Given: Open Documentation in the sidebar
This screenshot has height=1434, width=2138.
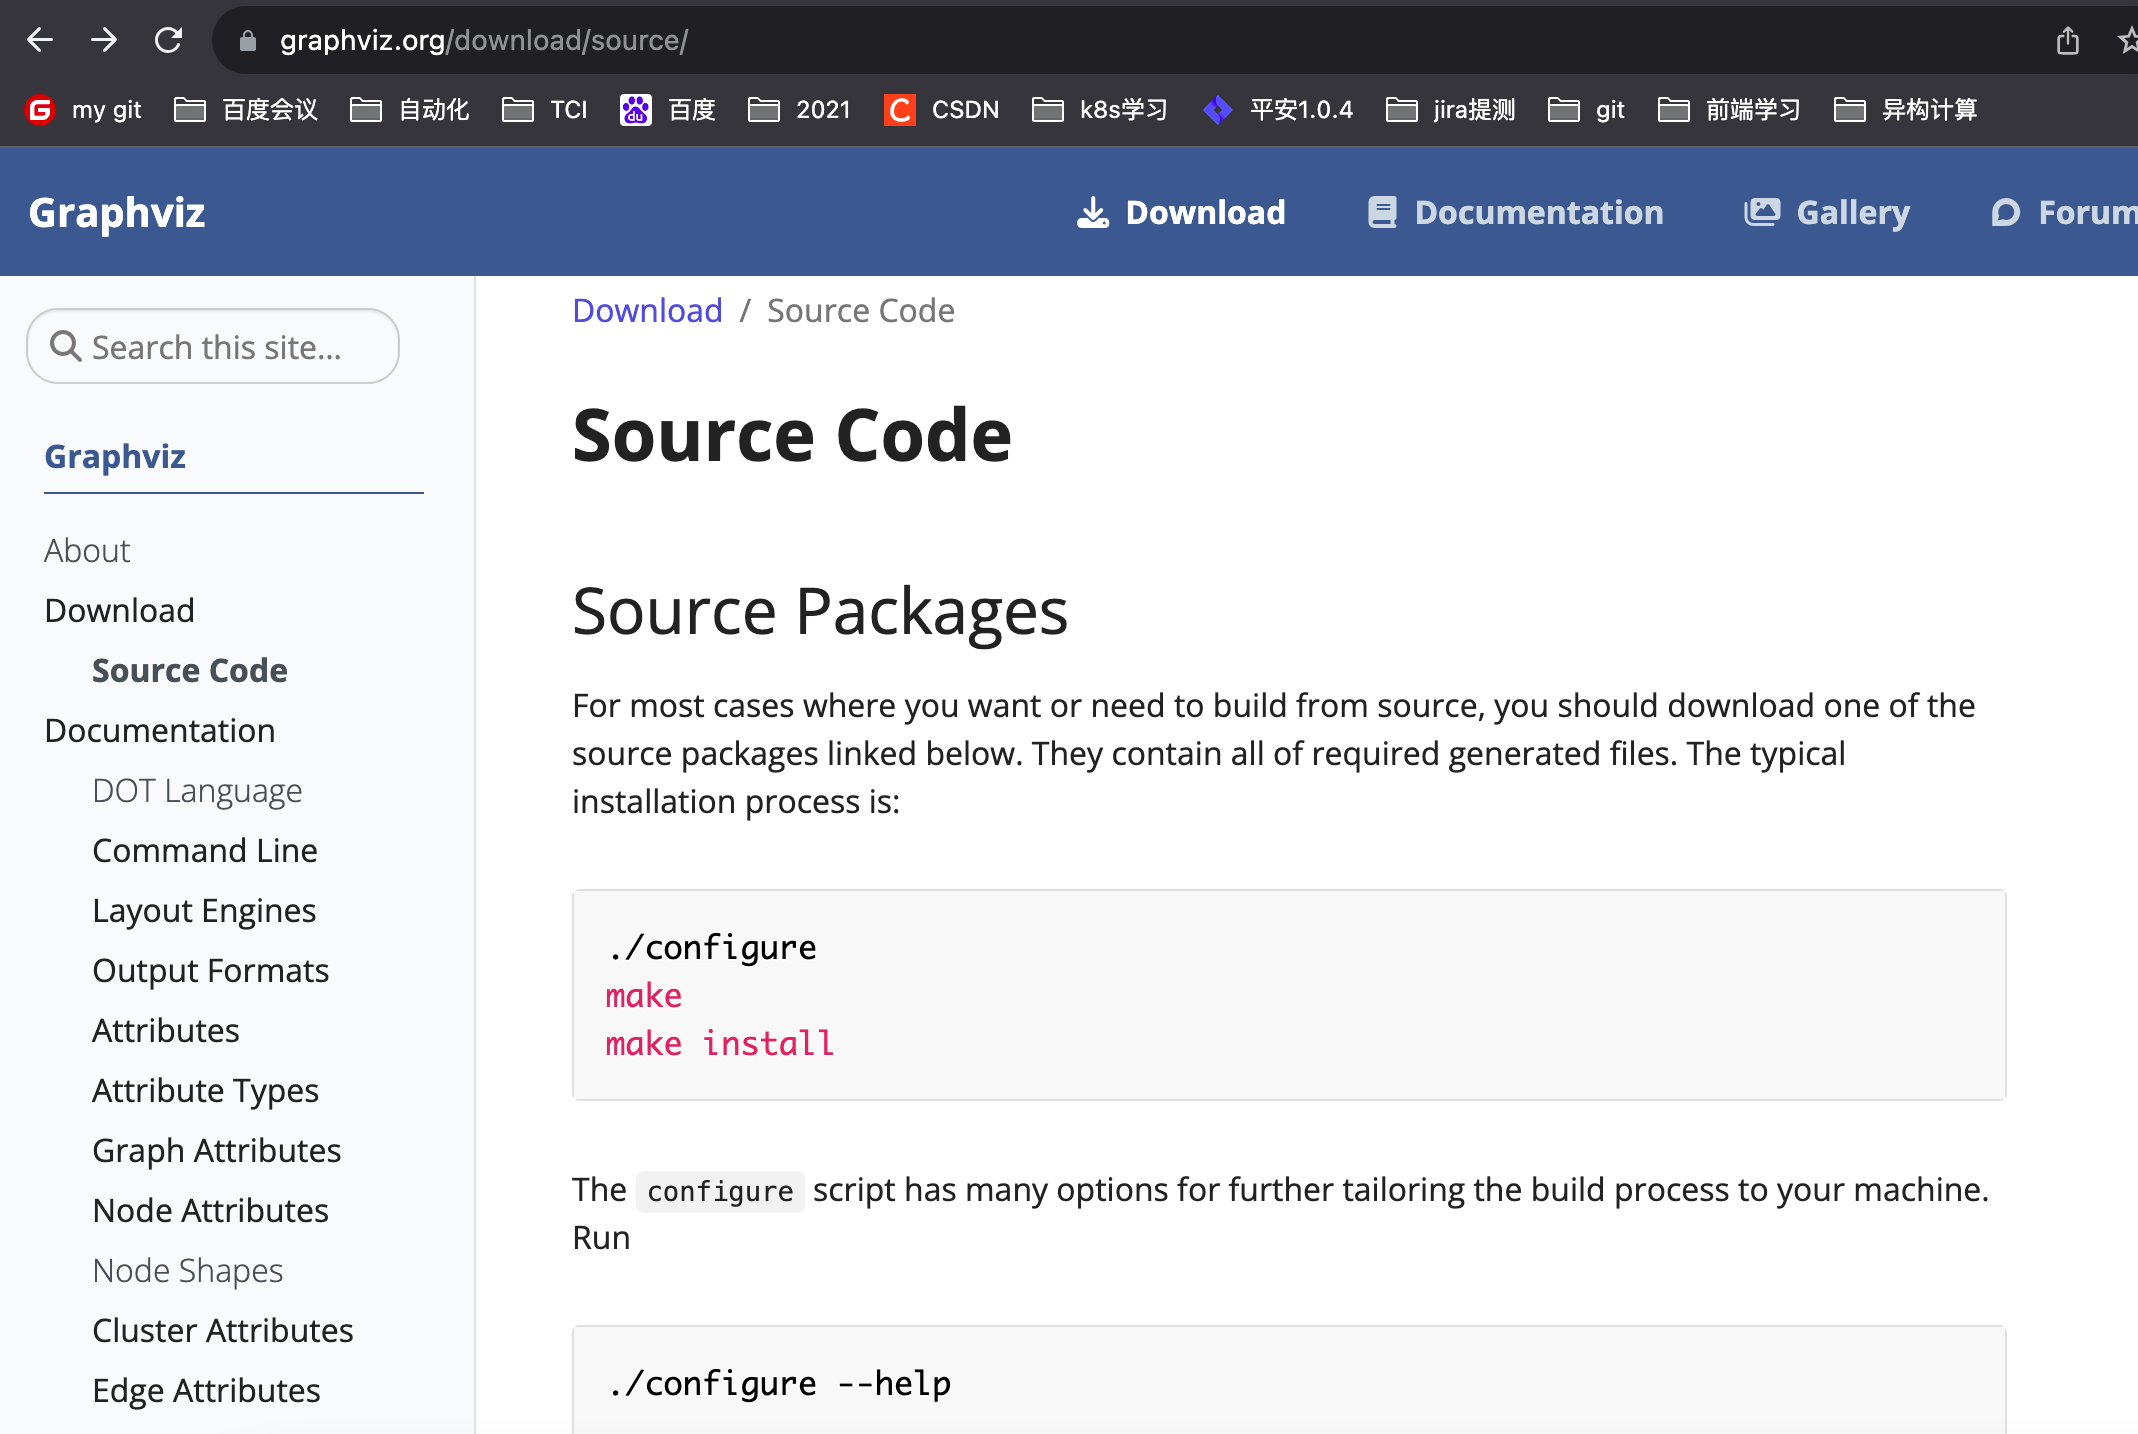Looking at the screenshot, I should tap(160, 730).
